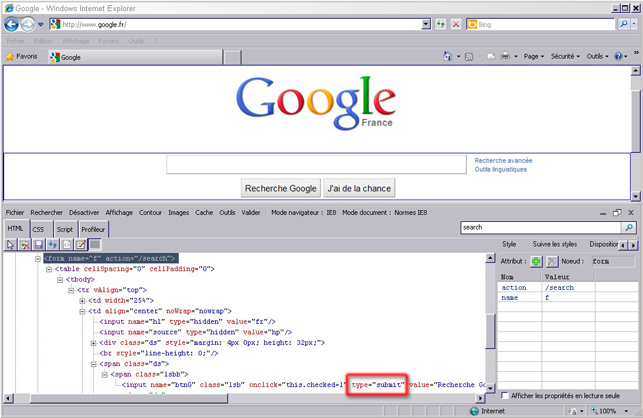Select the table cellSpacing tree row
This screenshot has height=418, width=643.
(x=135, y=269)
